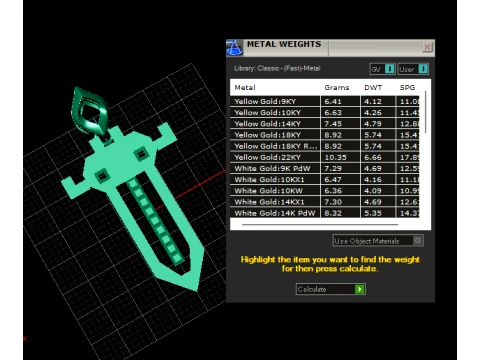Click the 4.79 DWT value
Viewport: 480px width, 360px height.
coord(373,124)
